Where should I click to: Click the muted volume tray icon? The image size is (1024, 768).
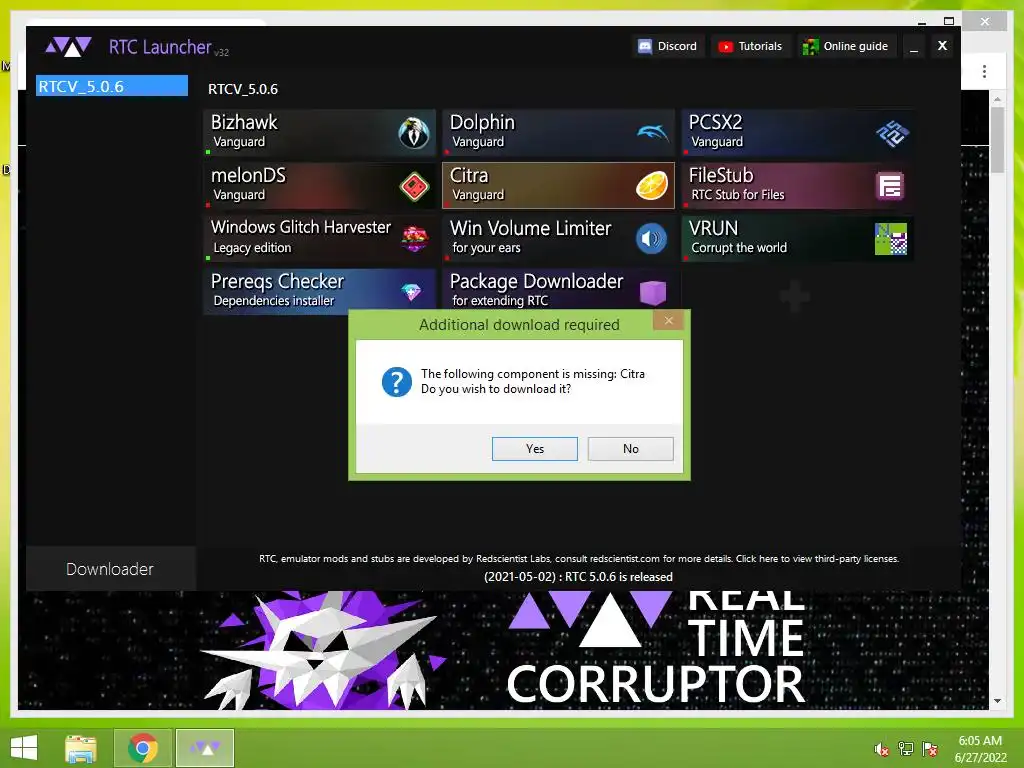pyautogui.click(x=881, y=749)
